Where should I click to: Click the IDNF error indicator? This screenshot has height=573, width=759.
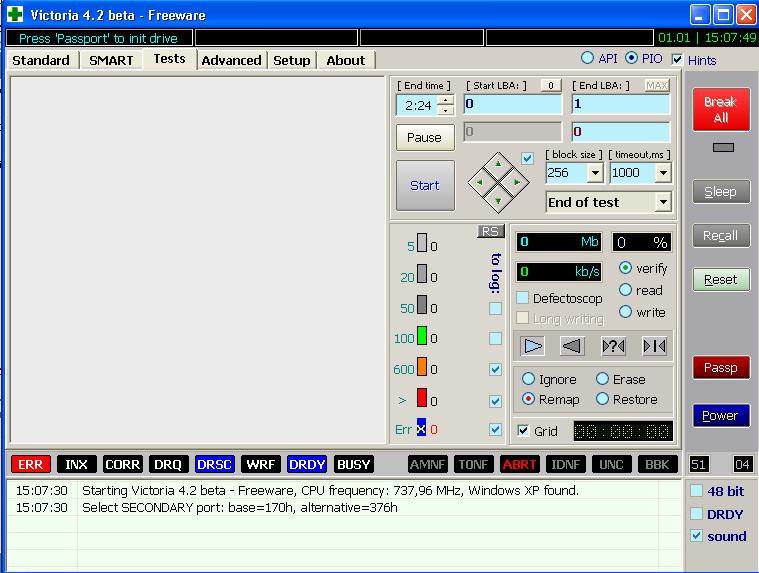565,465
